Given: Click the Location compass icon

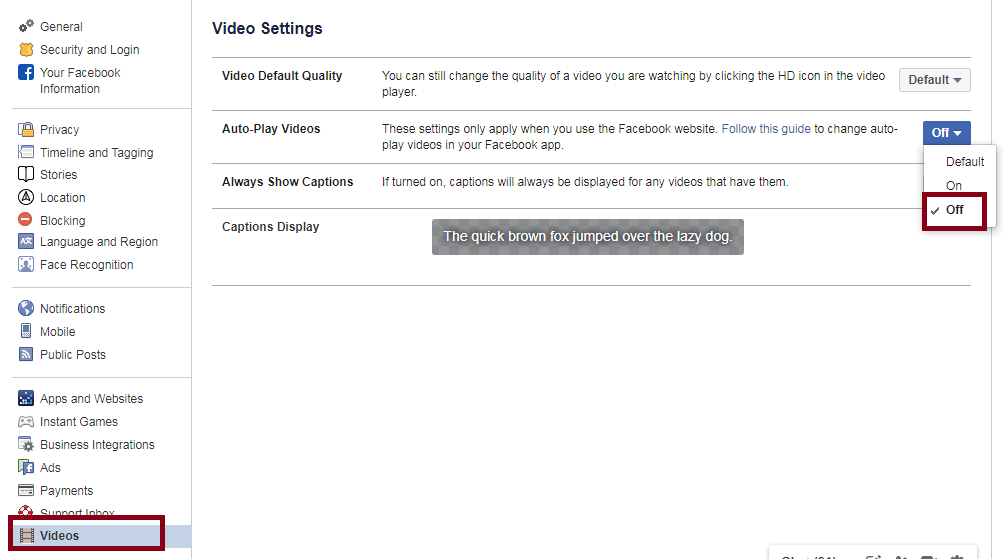Looking at the screenshot, I should point(26,197).
